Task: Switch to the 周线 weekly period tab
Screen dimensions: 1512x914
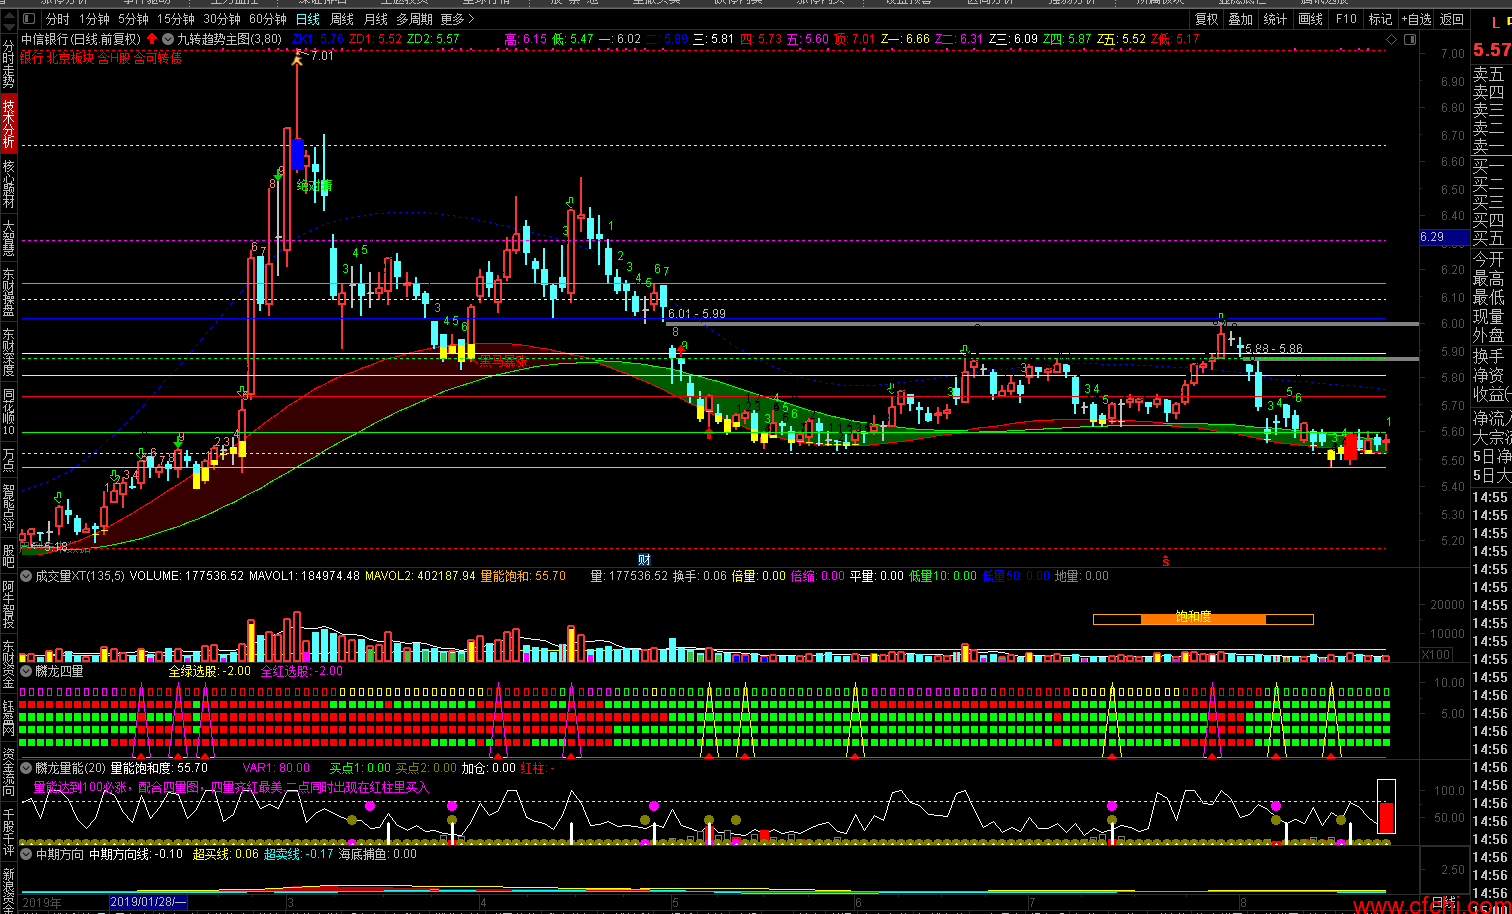Action: point(342,19)
